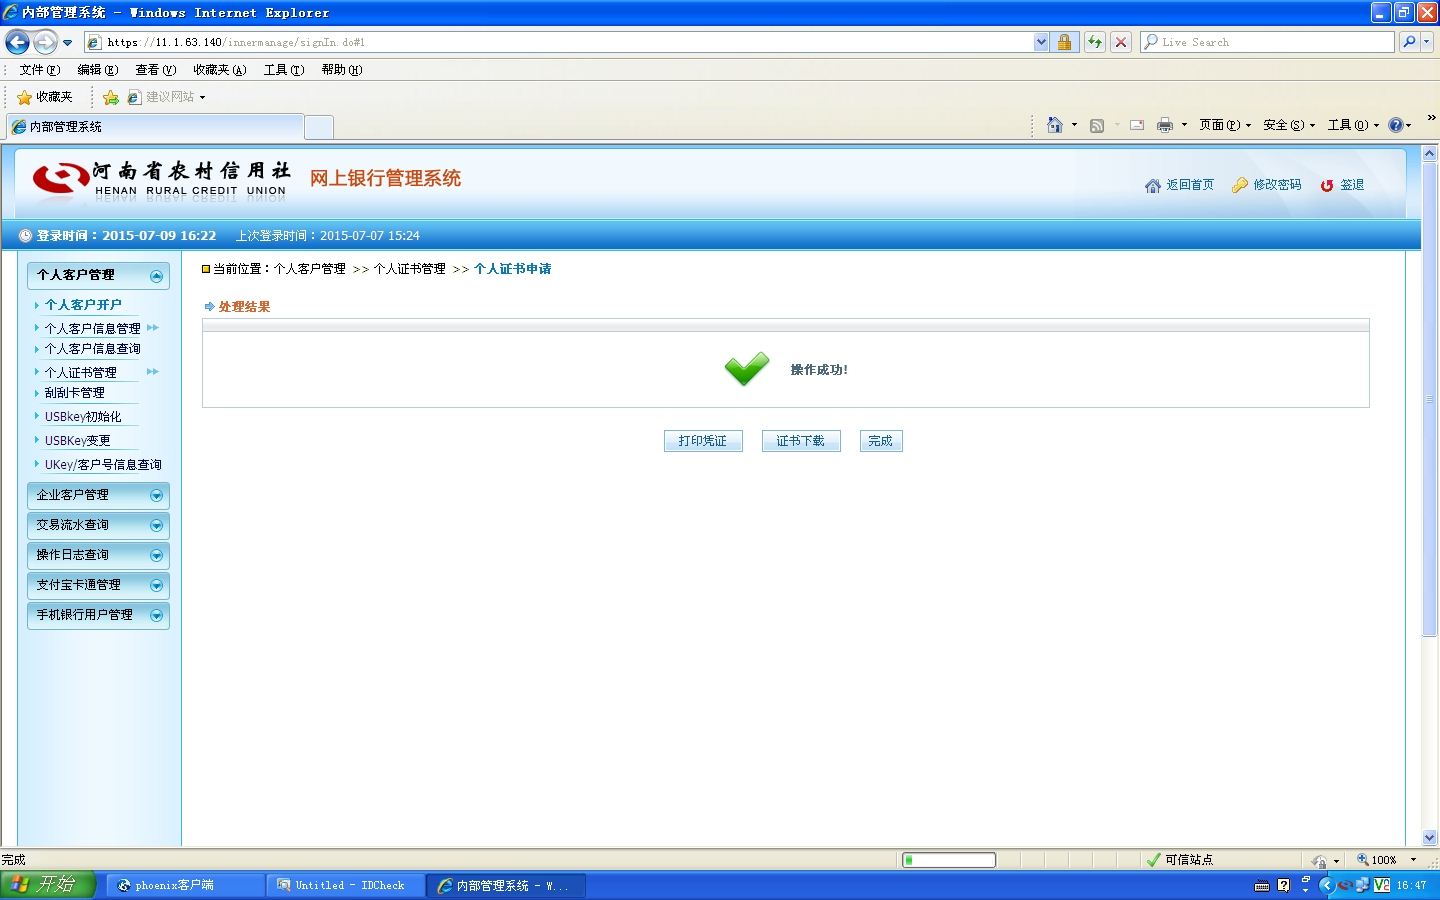Viewport: 1440px width, 900px height.
Task: Open the 工具(T) menu
Action: pyautogui.click(x=284, y=70)
